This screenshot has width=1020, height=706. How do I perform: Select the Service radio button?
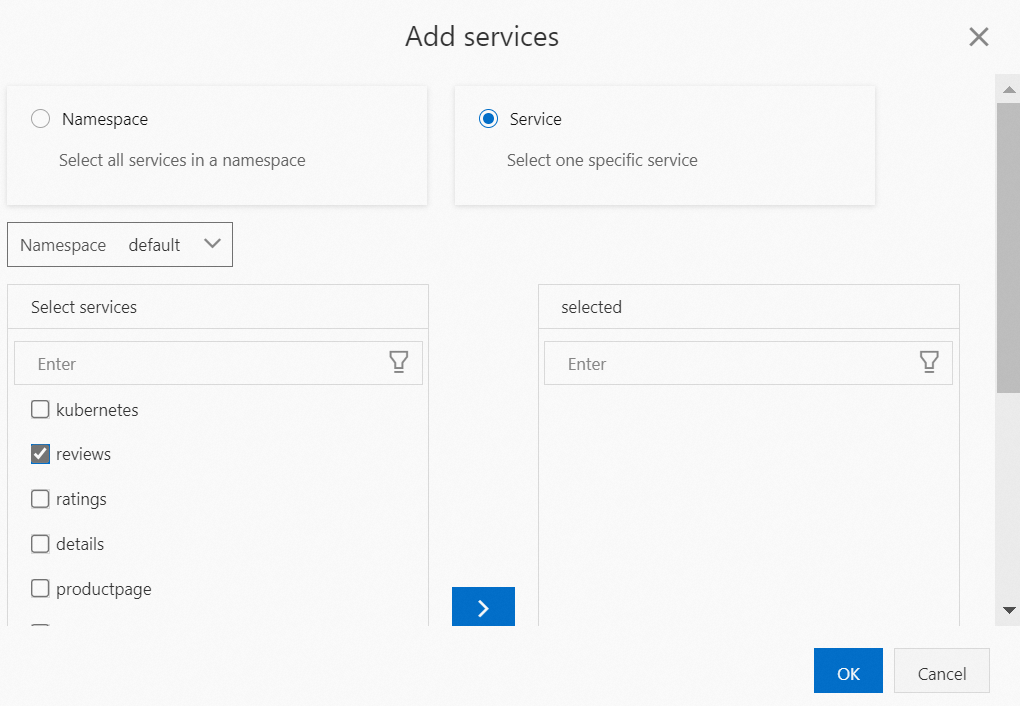pyautogui.click(x=489, y=119)
